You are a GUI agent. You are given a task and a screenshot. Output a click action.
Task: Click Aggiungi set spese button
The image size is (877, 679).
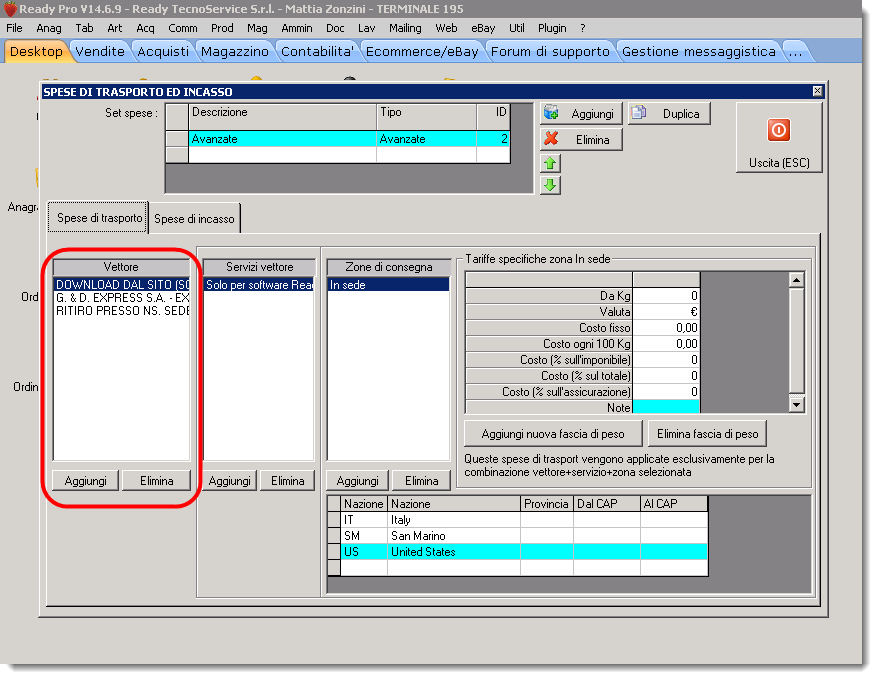pos(581,114)
